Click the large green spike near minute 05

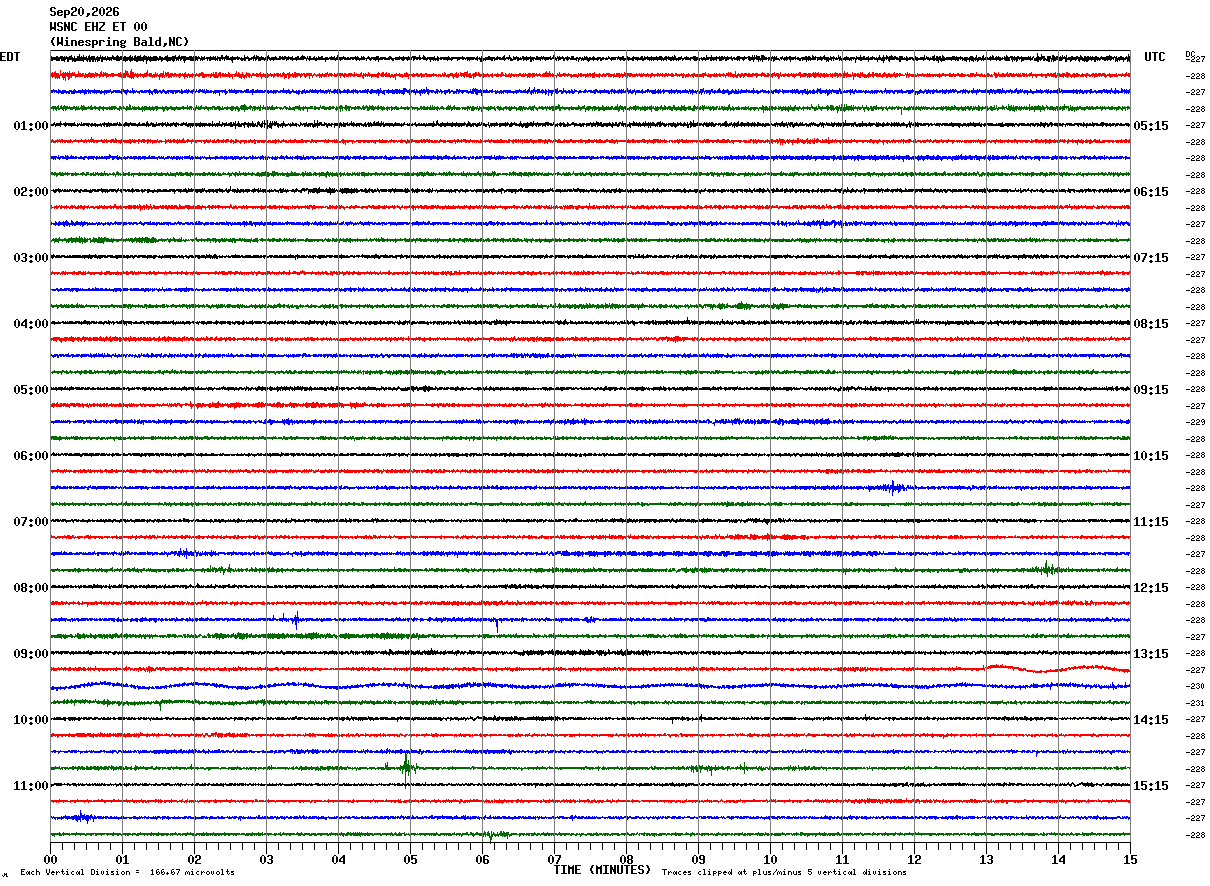click(x=406, y=767)
